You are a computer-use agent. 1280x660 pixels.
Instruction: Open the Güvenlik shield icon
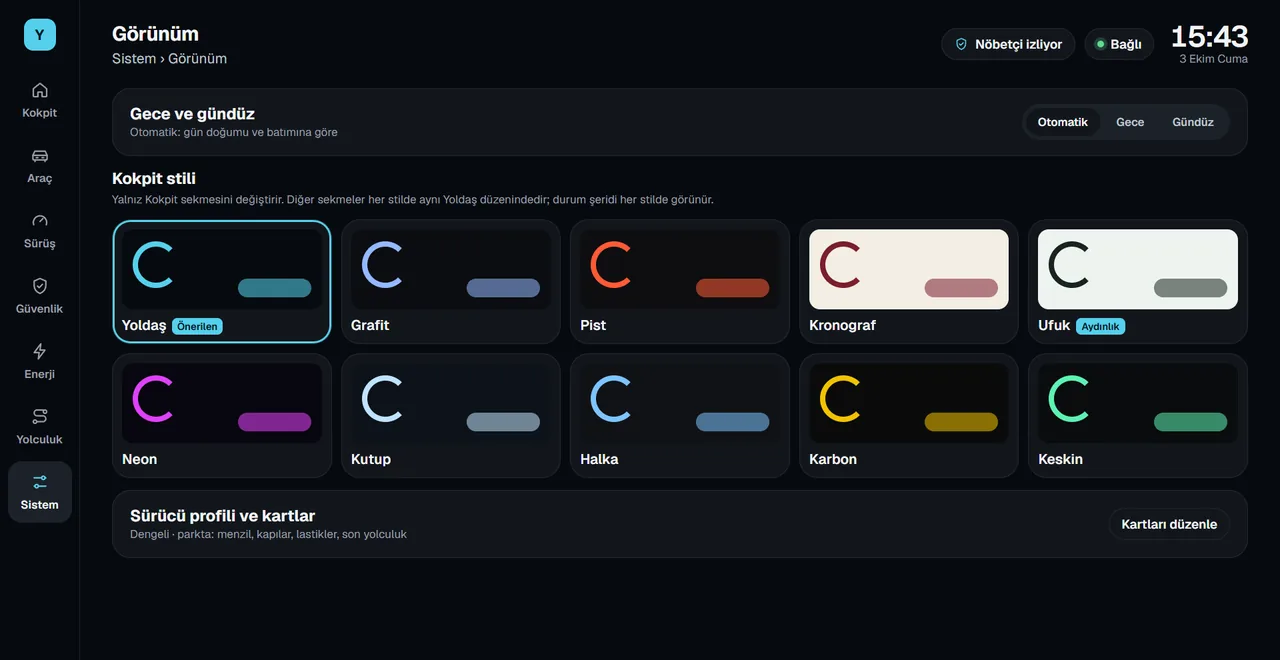pos(40,286)
